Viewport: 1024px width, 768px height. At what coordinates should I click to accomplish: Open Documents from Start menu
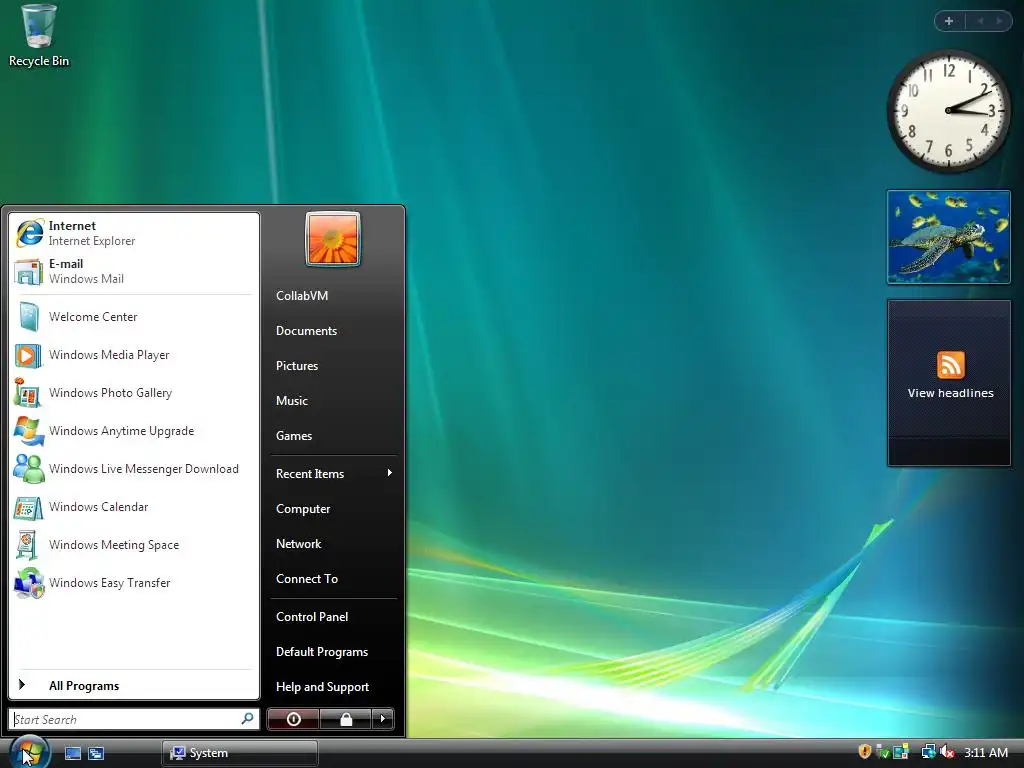point(334,331)
